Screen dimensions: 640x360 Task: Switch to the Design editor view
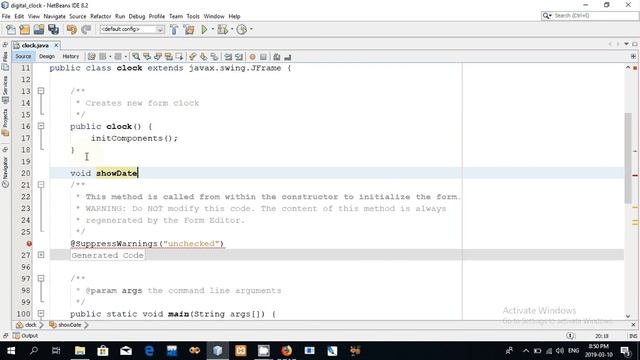pos(47,56)
